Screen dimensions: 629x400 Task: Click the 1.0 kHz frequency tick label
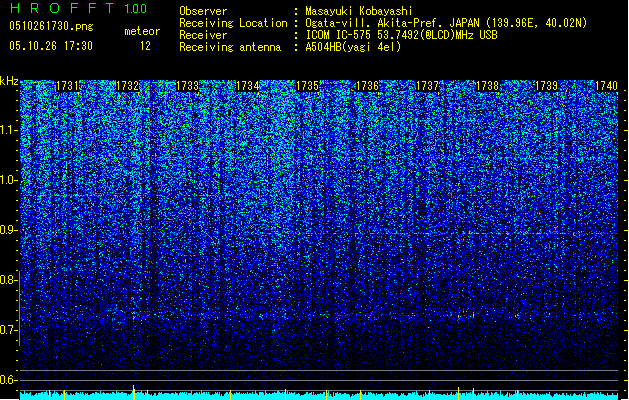click(9, 181)
